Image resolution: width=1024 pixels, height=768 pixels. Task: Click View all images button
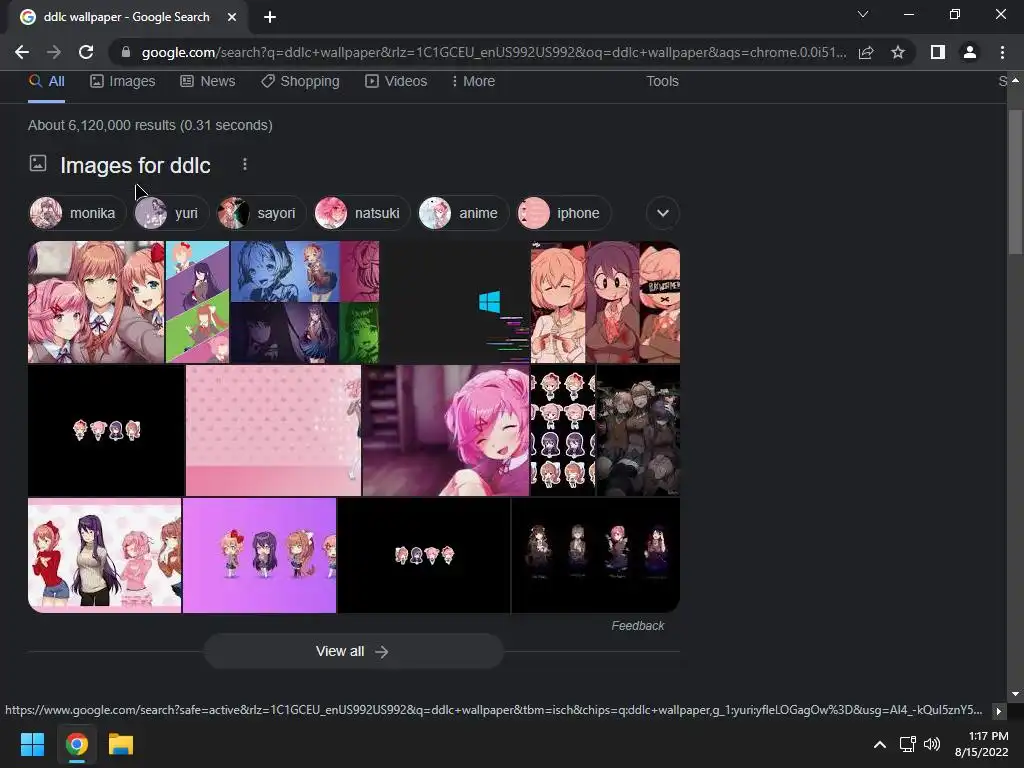pos(353,651)
